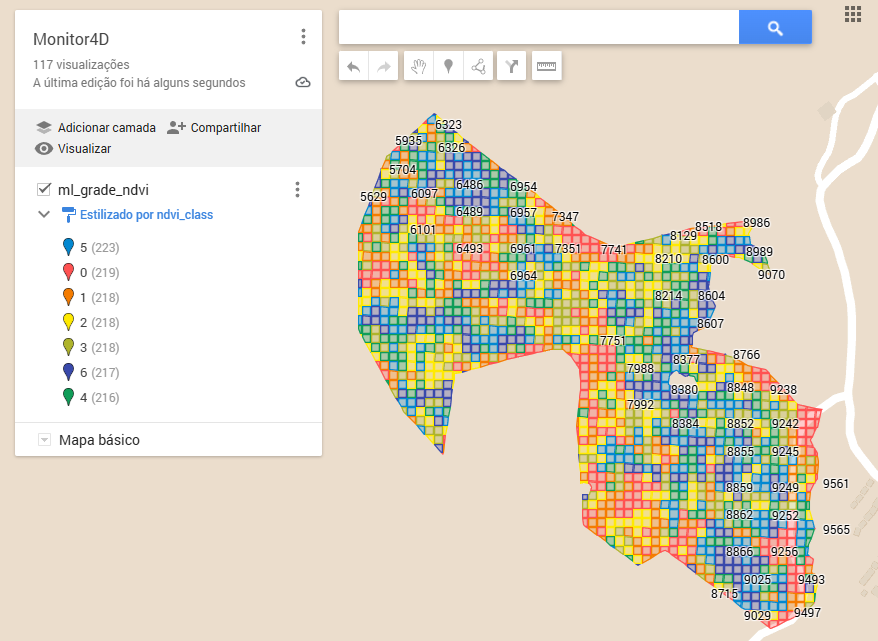Expand the Mapa básico dropdown

pos(44,440)
